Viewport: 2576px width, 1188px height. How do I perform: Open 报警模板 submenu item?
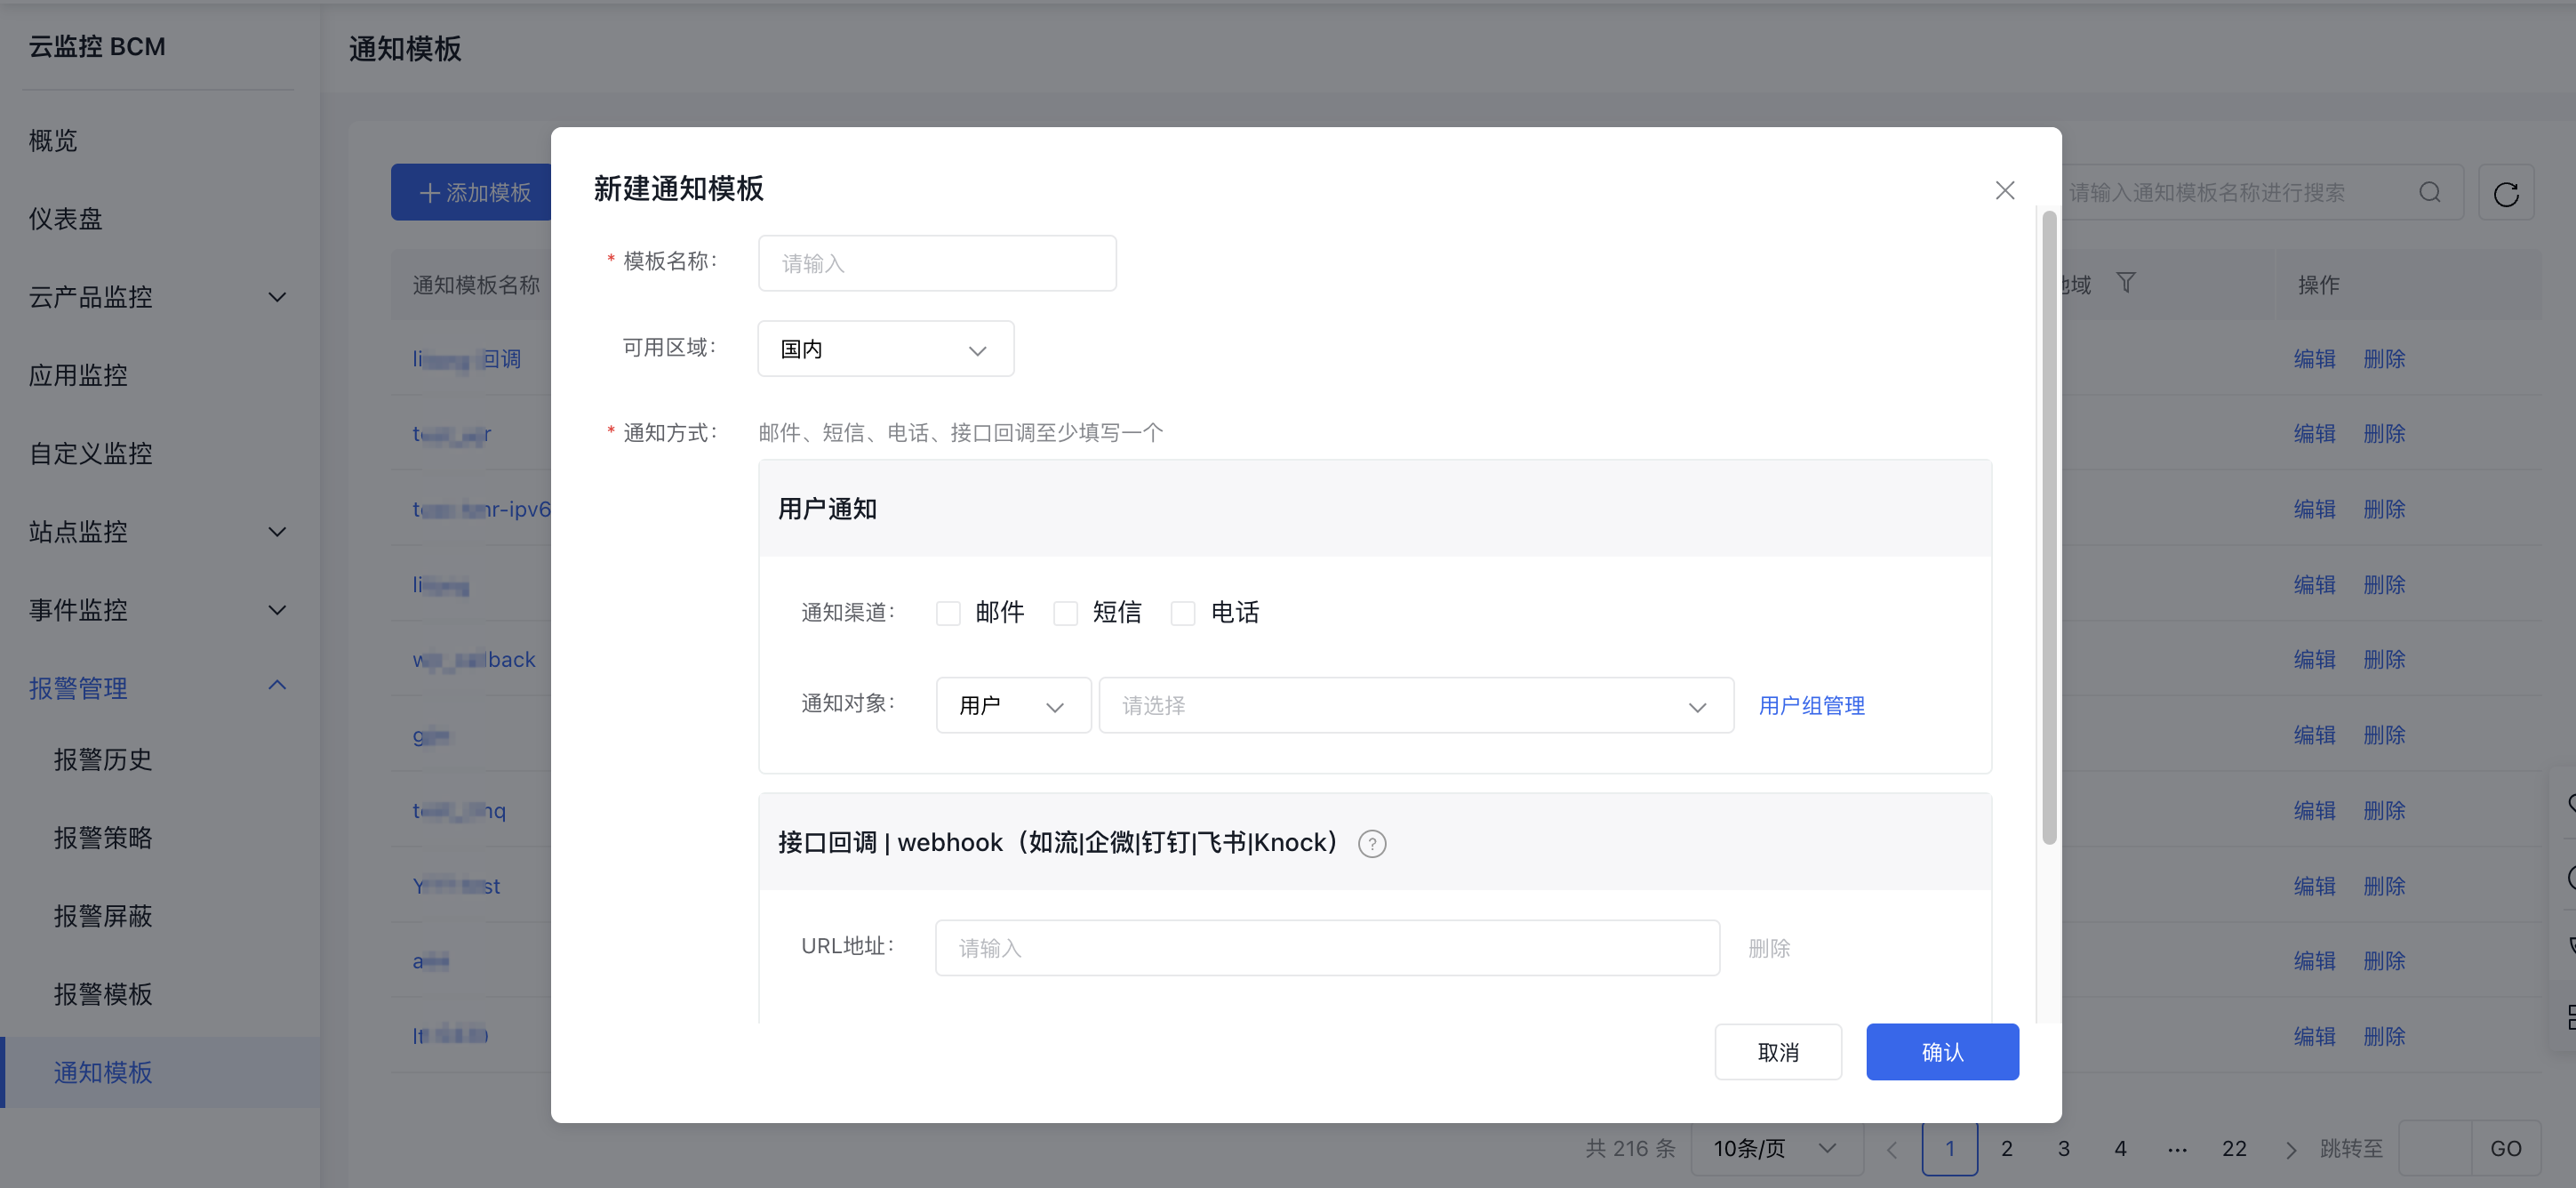pos(103,995)
